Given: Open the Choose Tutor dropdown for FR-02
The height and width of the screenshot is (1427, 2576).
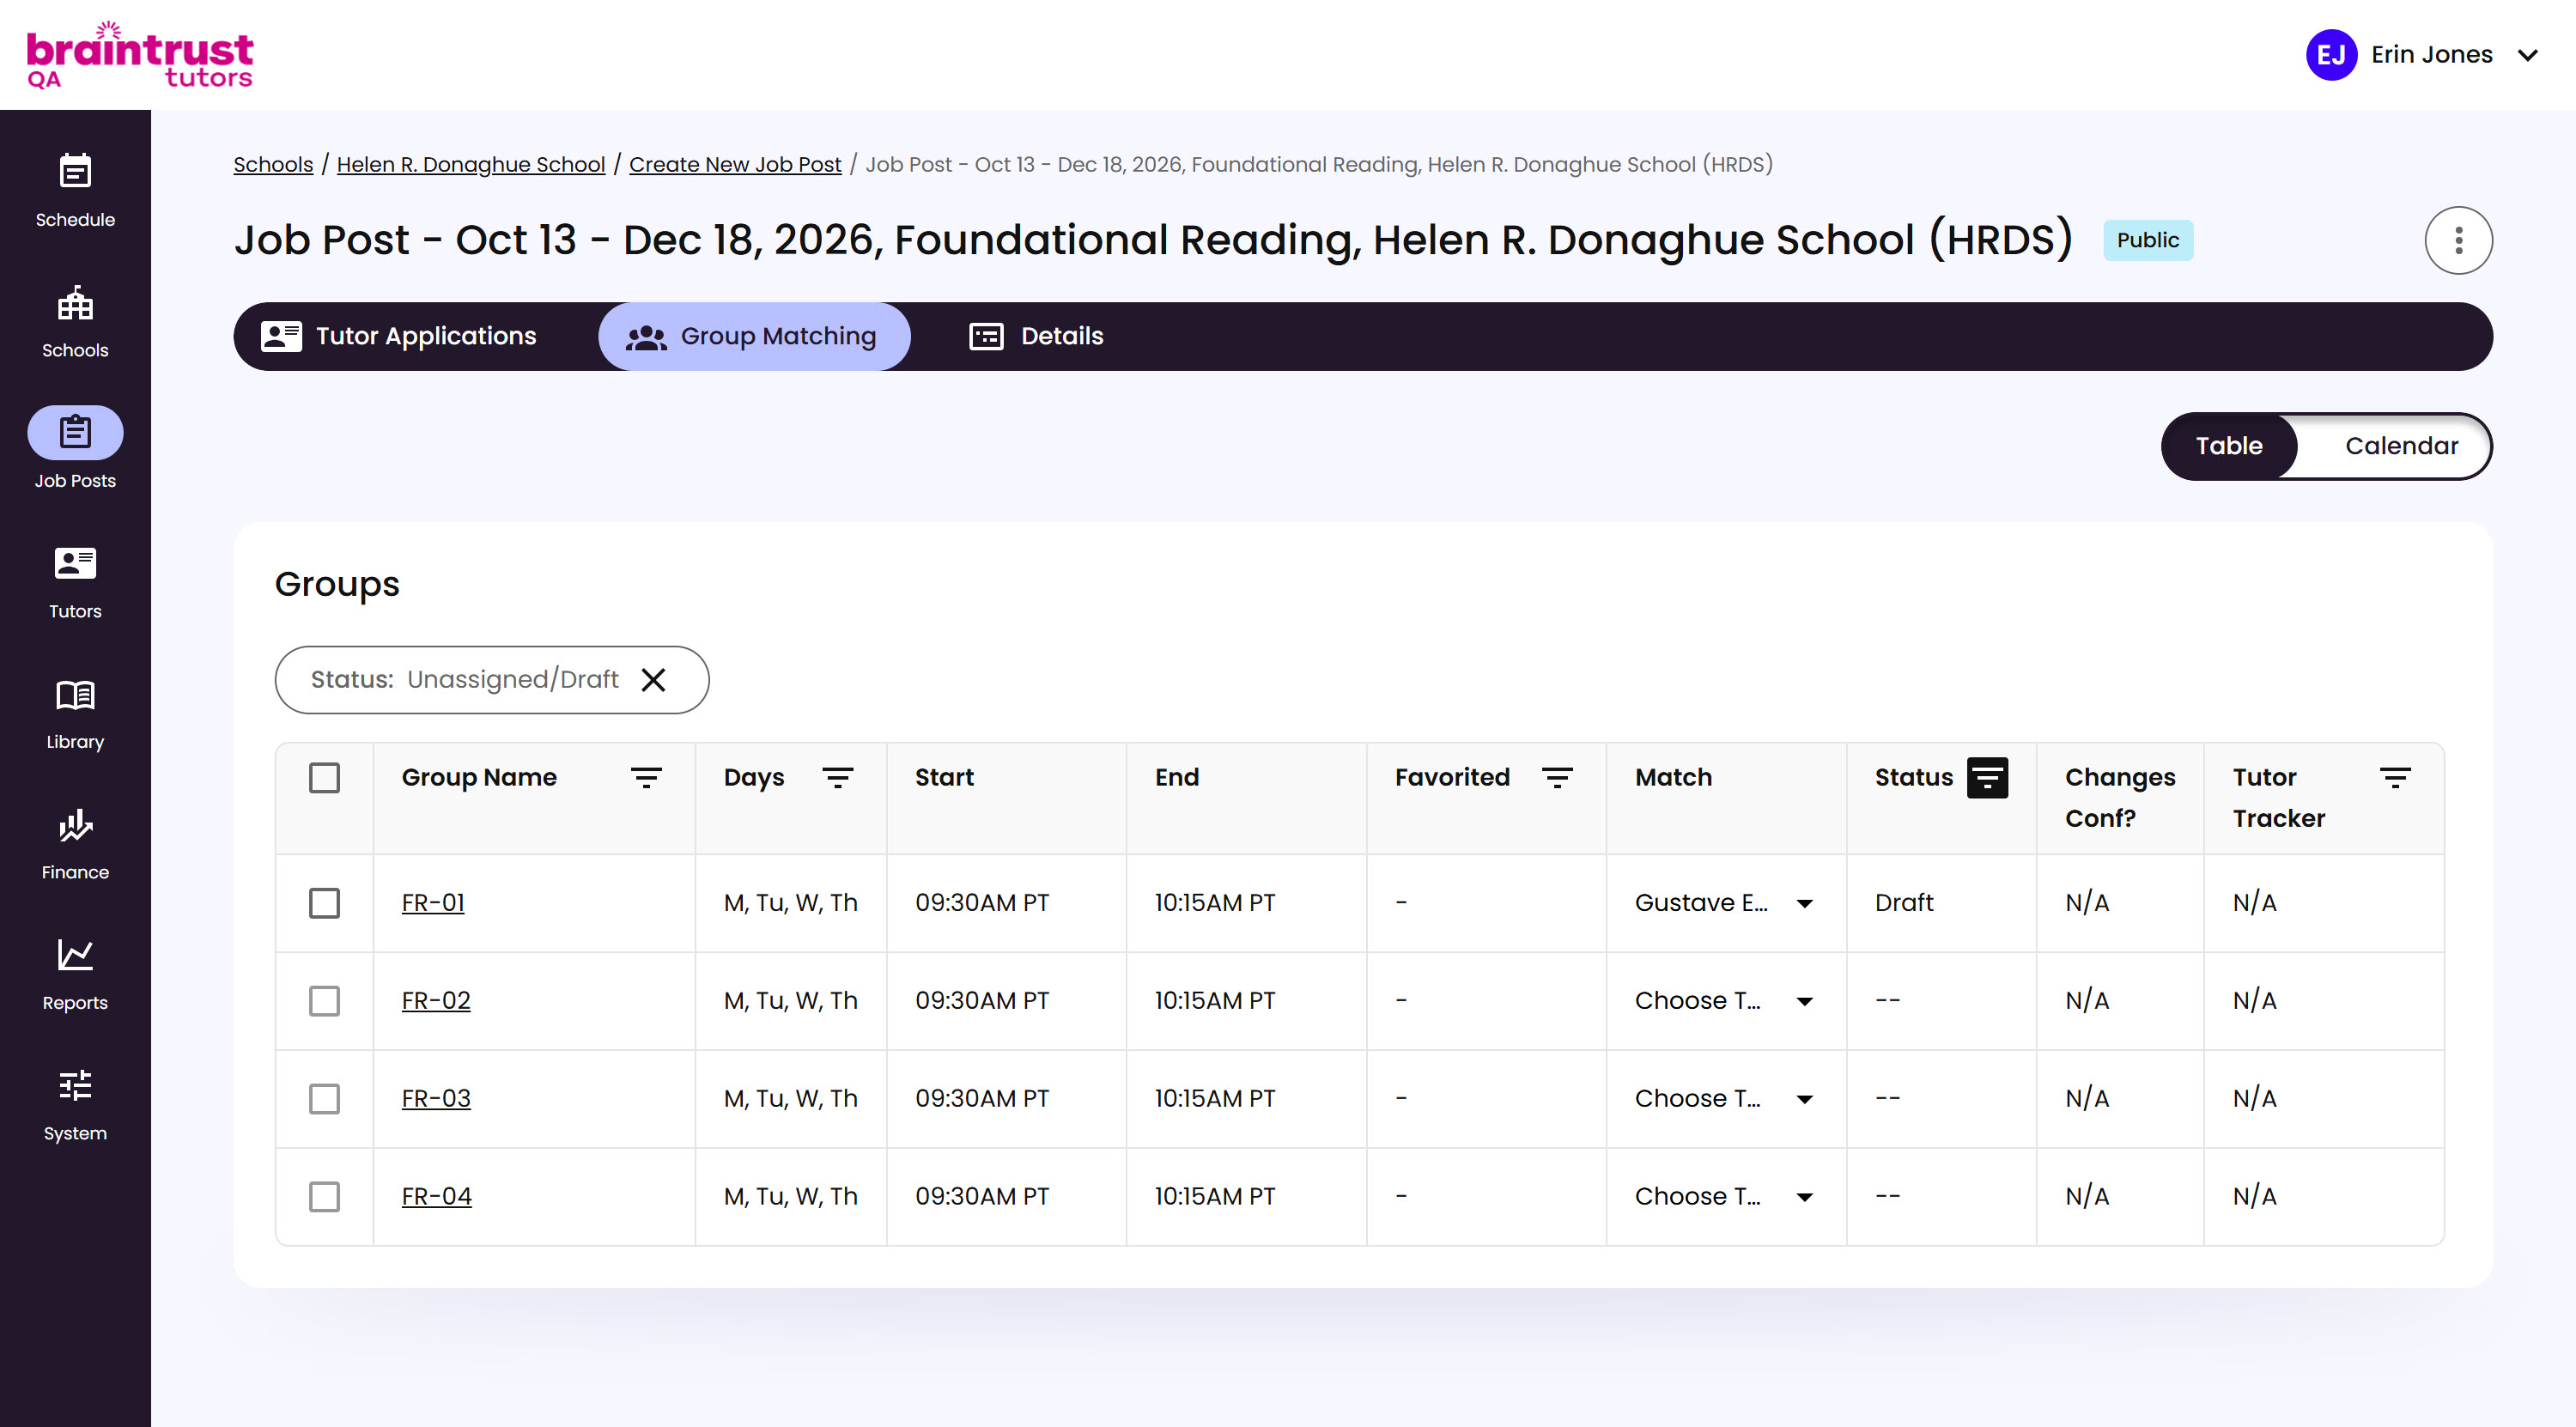Looking at the screenshot, I should pos(1724,1001).
